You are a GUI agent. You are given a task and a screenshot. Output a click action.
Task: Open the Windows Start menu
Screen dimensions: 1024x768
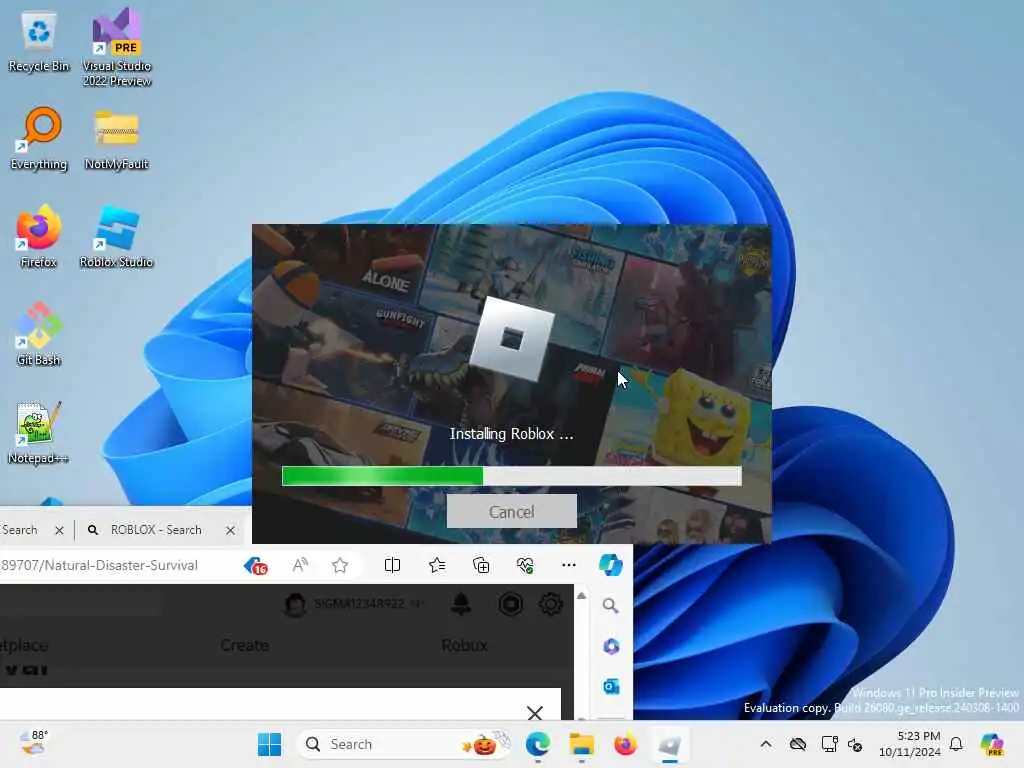click(x=270, y=744)
